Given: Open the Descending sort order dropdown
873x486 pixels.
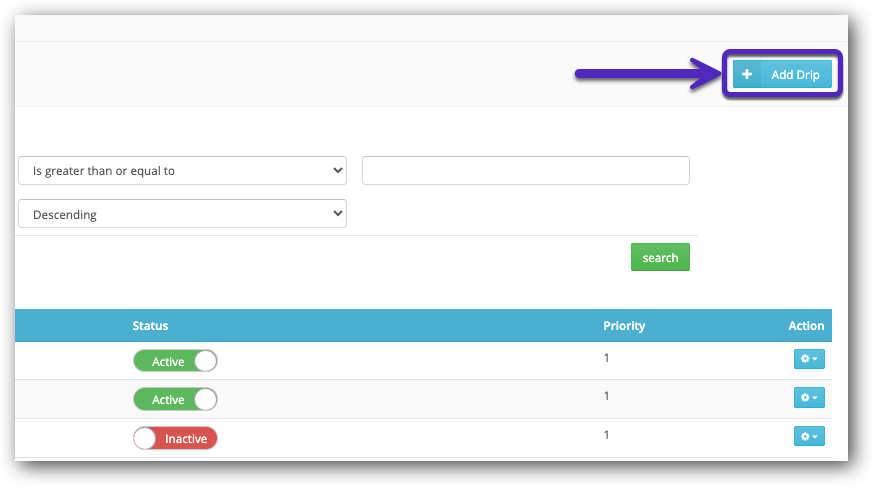Looking at the screenshot, I should pyautogui.click(x=182, y=214).
